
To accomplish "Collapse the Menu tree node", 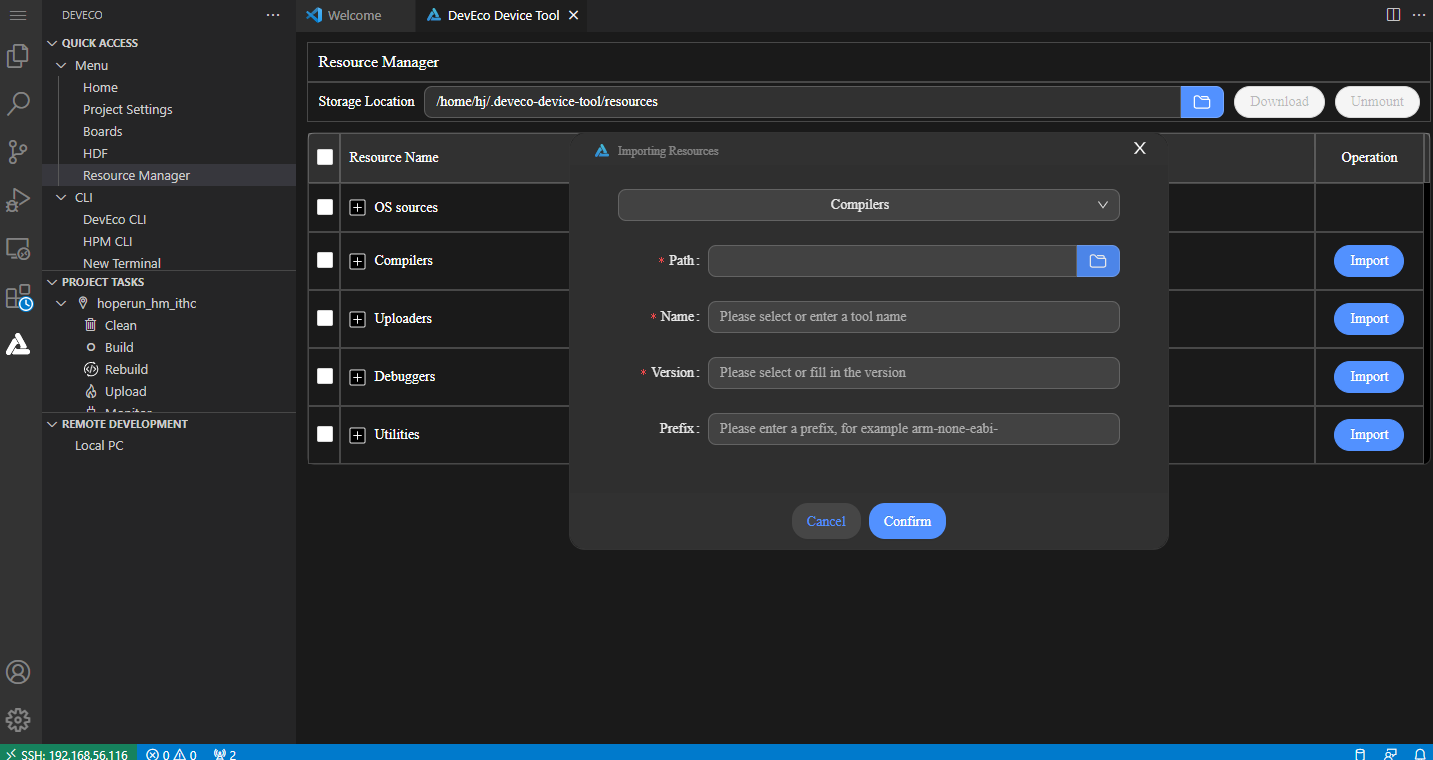I will tap(61, 65).
